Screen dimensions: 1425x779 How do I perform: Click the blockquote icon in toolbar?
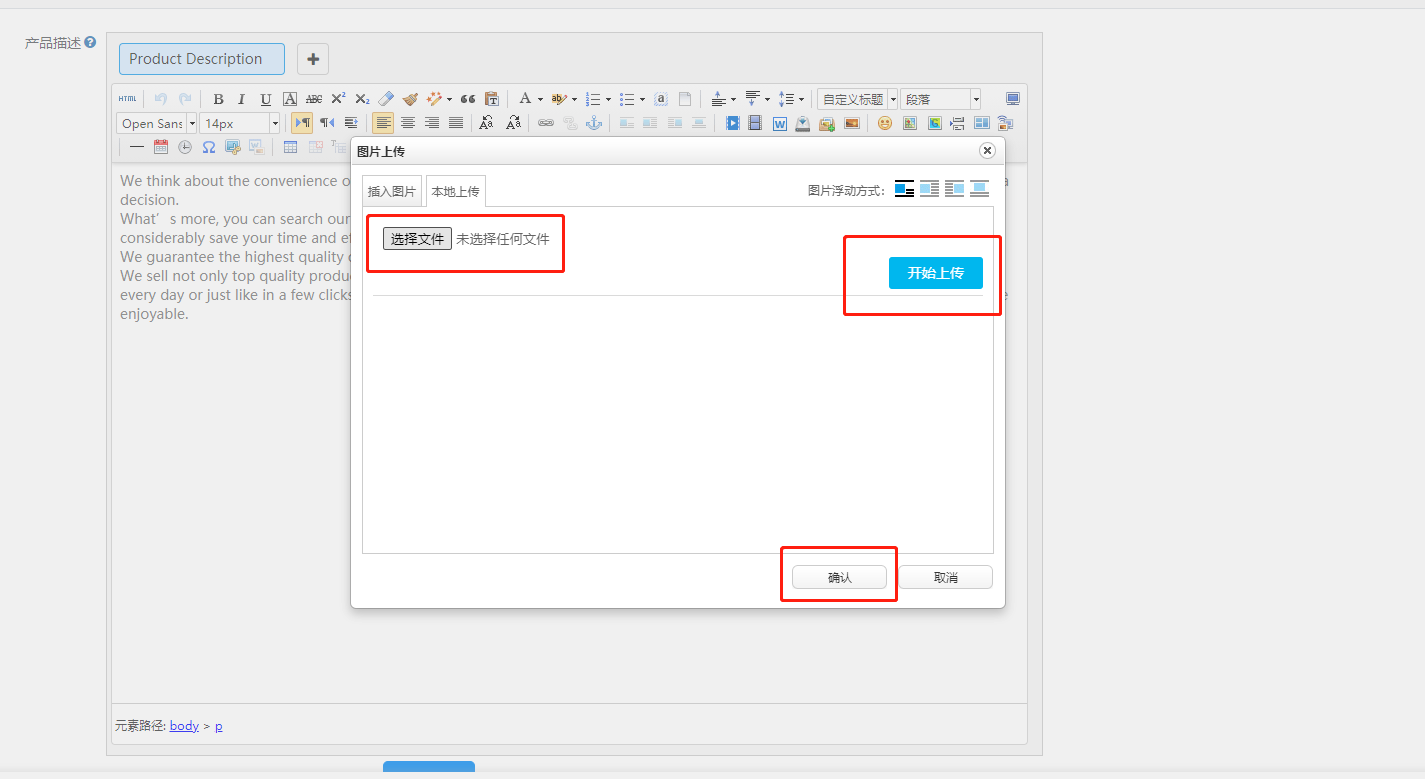point(467,99)
